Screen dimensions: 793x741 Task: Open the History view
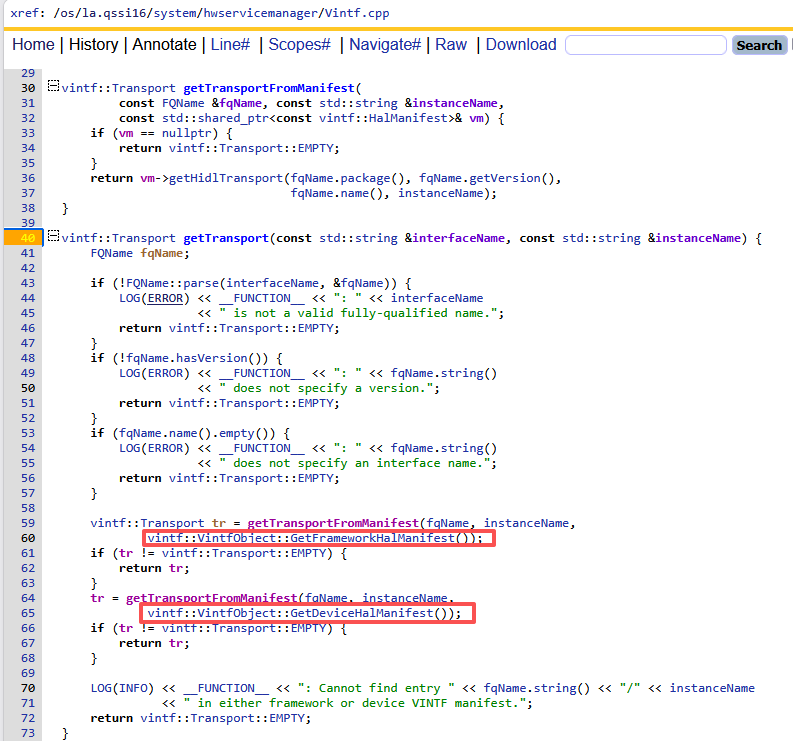[94, 45]
